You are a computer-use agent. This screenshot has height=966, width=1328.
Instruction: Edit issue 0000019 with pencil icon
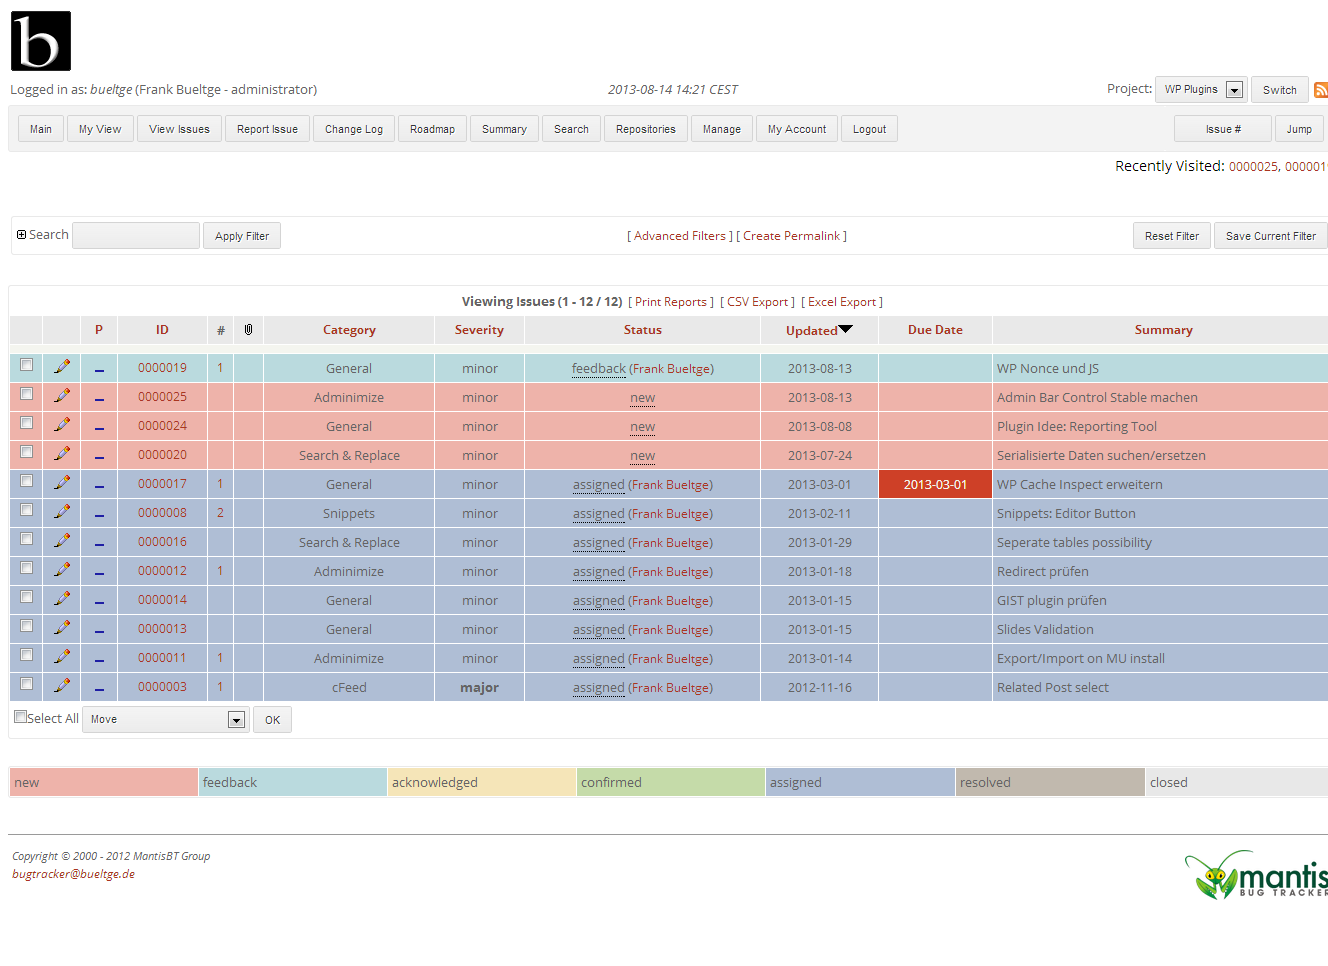62,367
